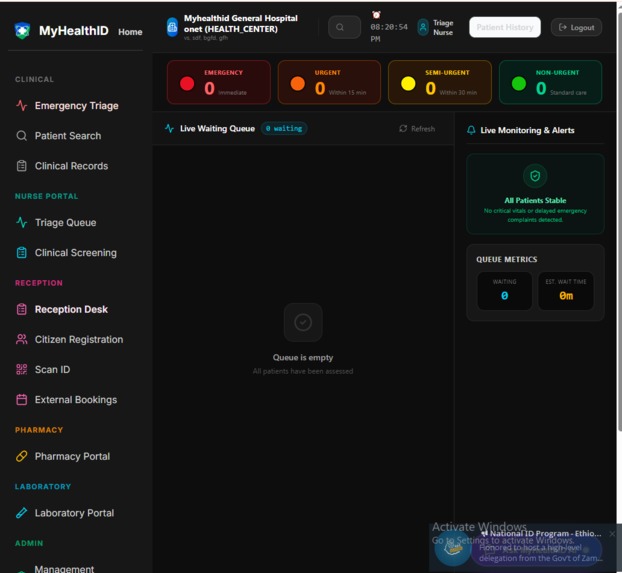
Task: Open Emergency Triage in sidebar
Action: coord(77,106)
